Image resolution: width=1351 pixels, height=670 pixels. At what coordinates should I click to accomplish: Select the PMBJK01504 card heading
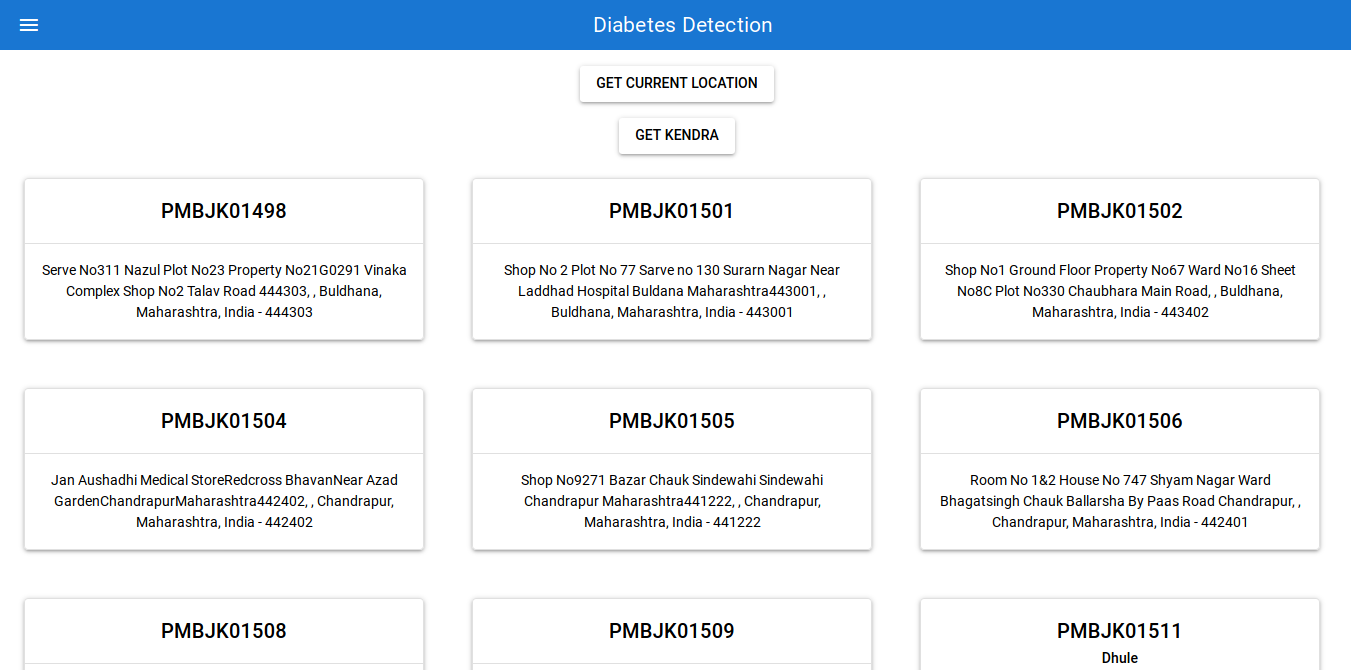point(224,421)
